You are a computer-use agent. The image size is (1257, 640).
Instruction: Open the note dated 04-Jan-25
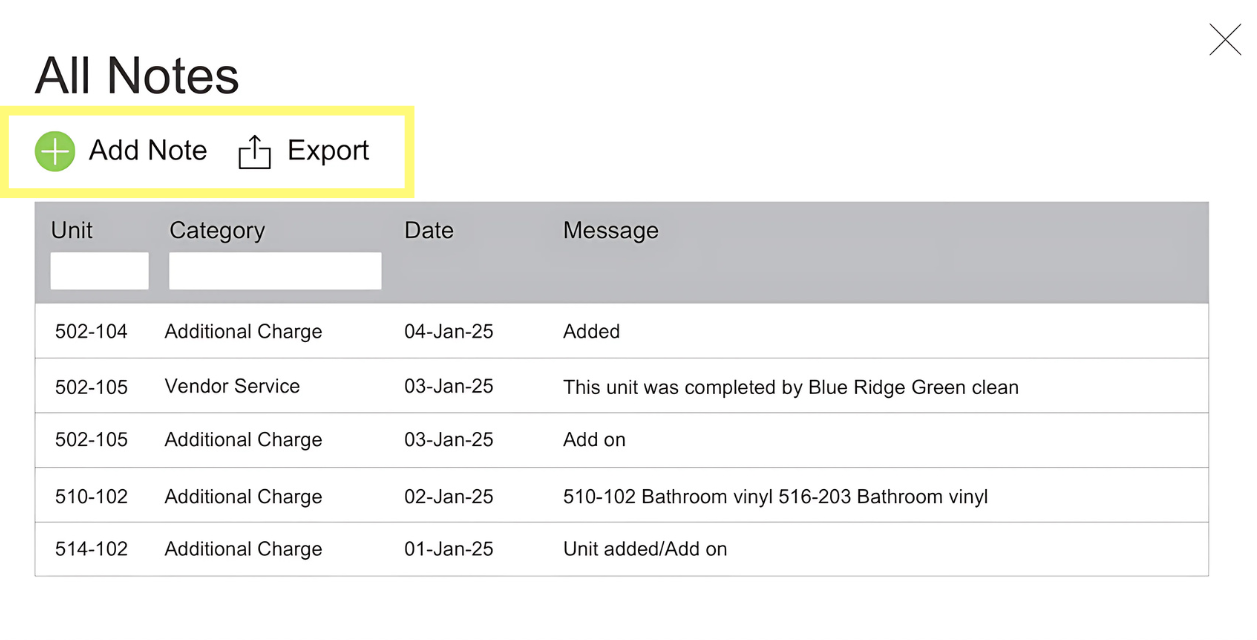[448, 332]
